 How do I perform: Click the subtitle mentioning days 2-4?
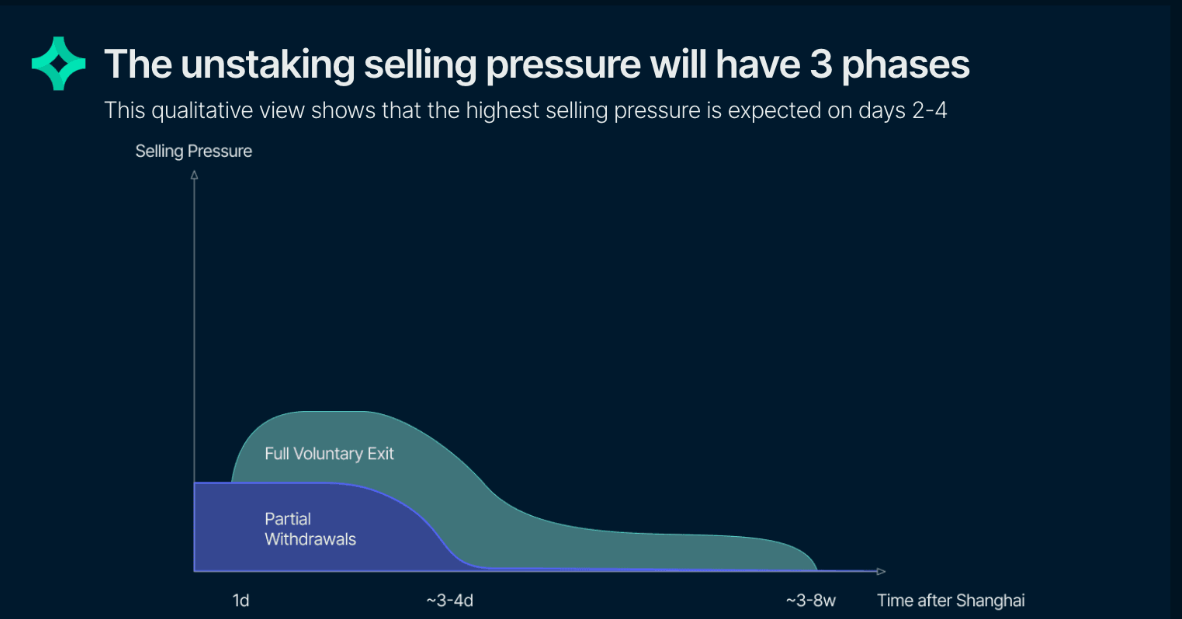click(x=525, y=110)
